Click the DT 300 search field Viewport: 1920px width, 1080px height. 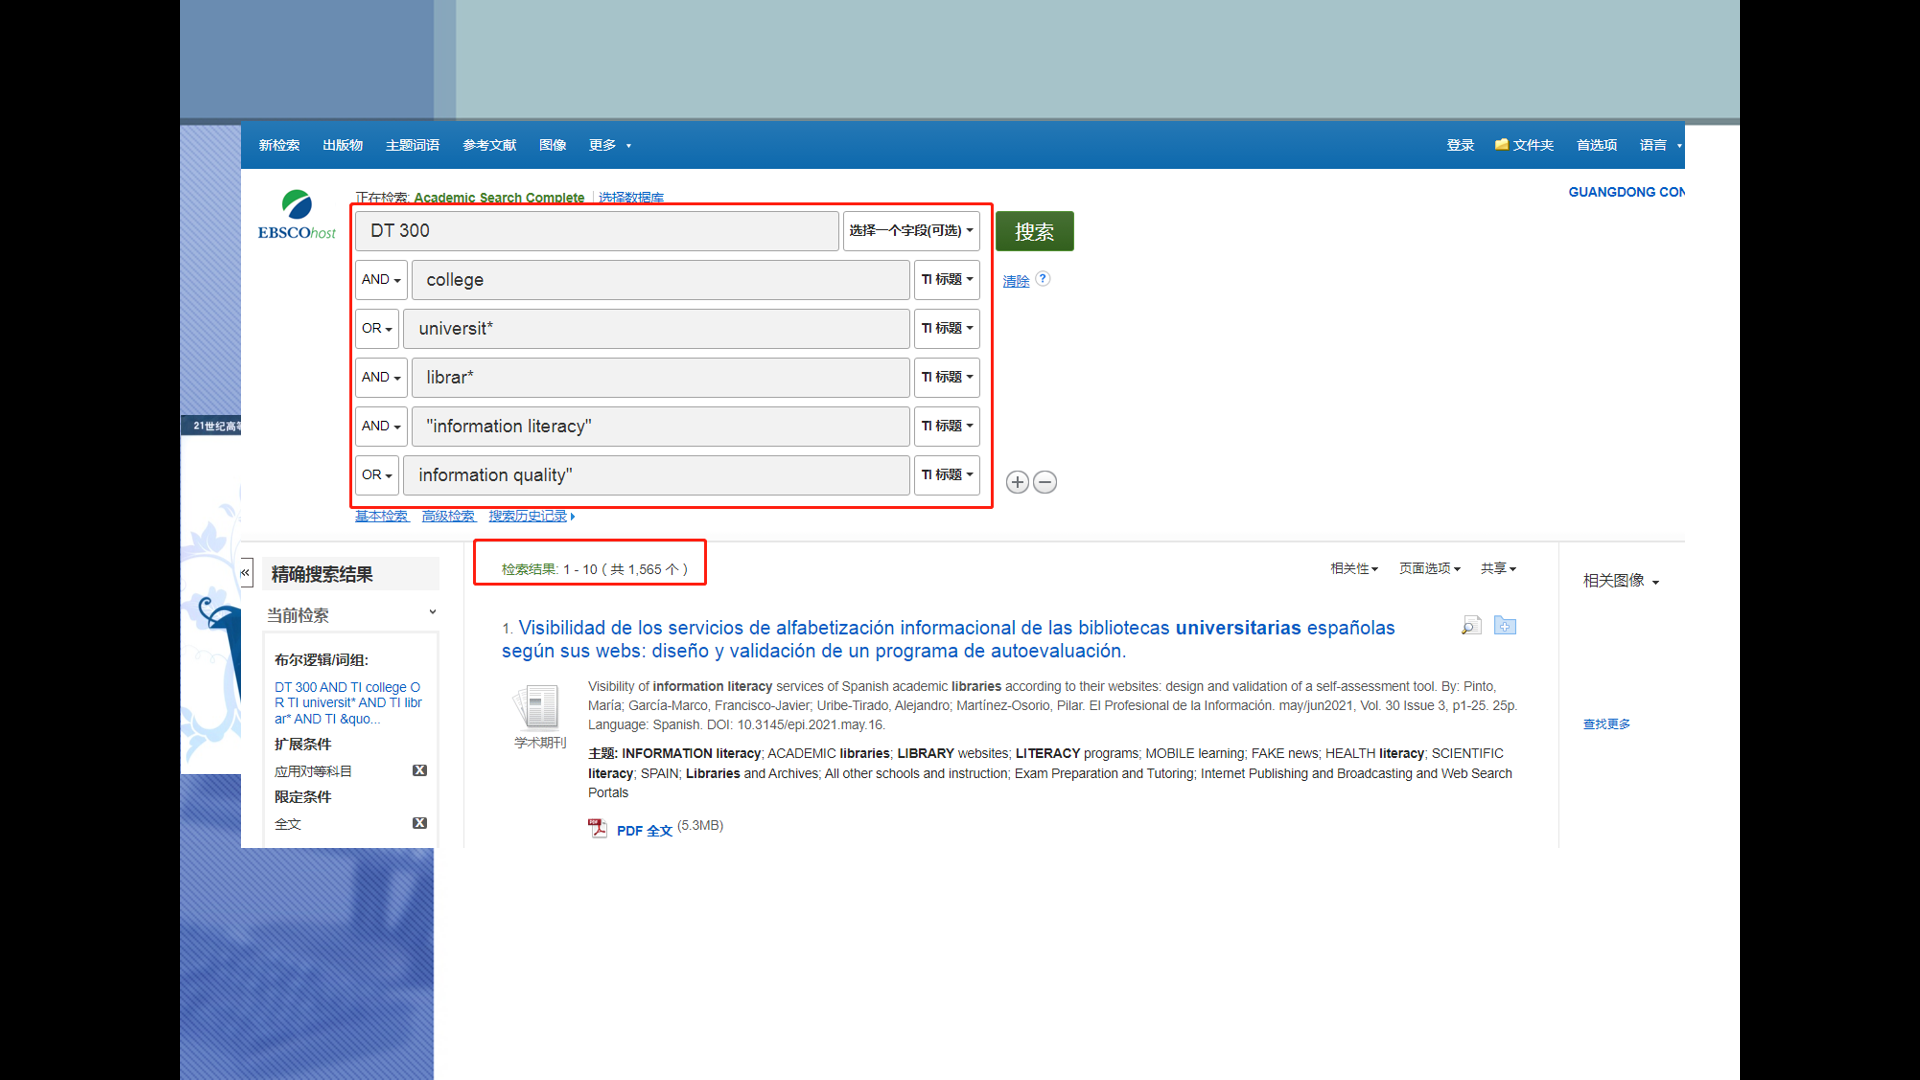pos(596,231)
